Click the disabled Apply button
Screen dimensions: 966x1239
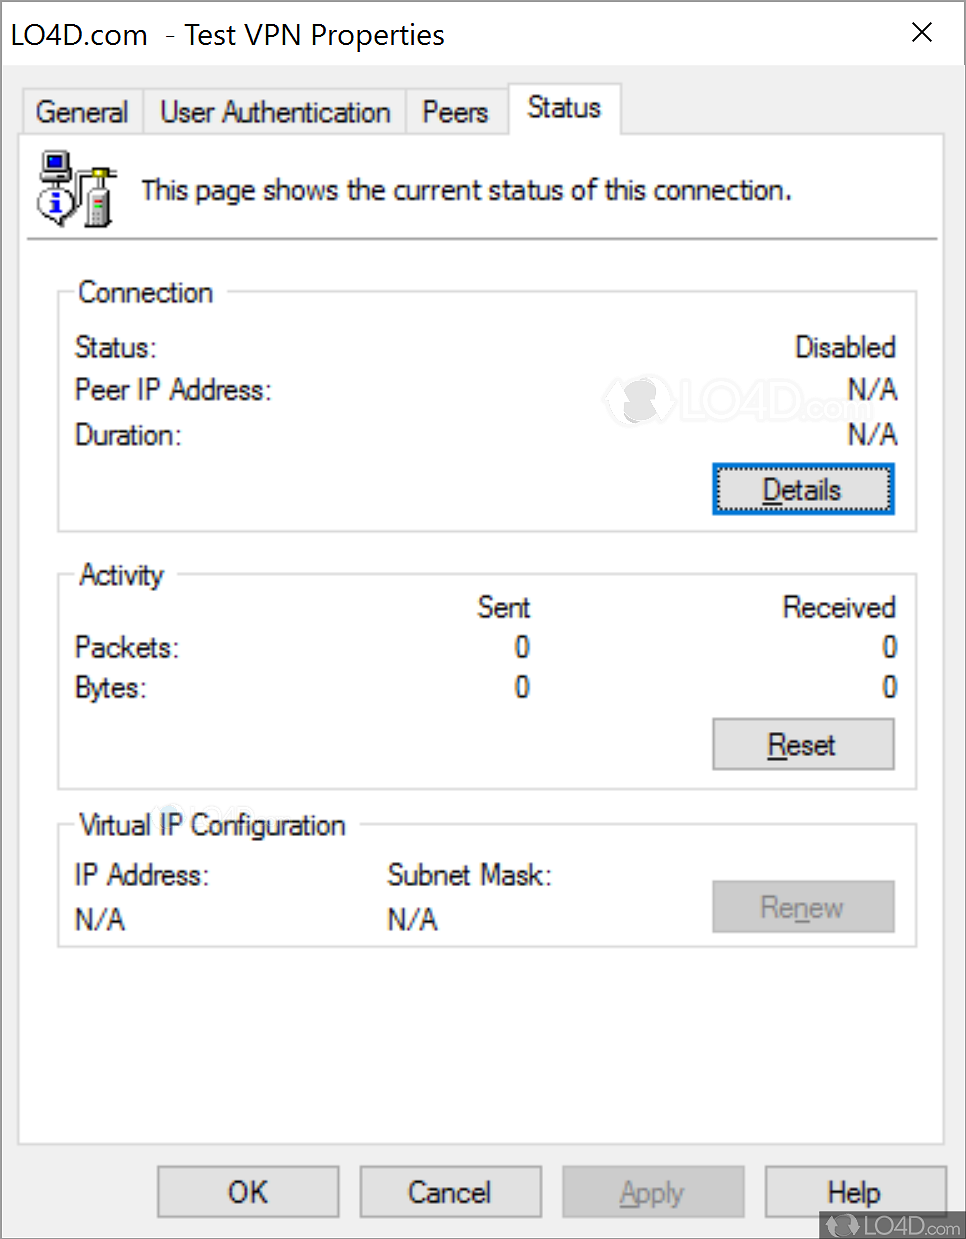(653, 1192)
